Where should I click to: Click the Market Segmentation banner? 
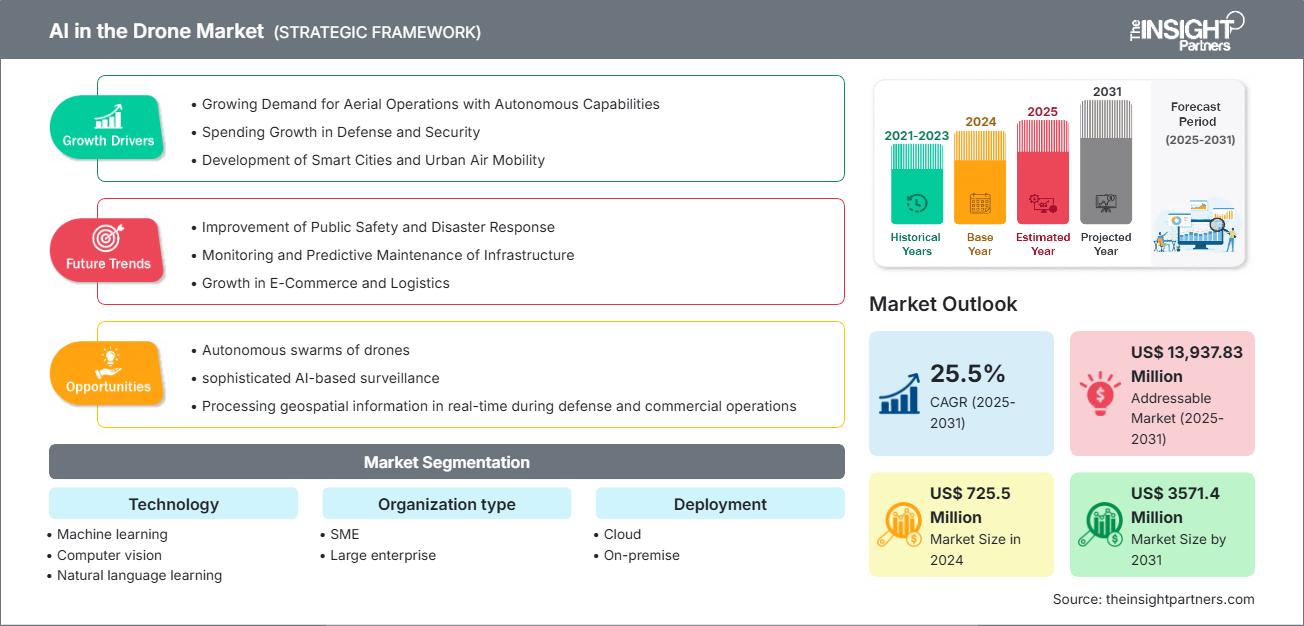point(446,461)
